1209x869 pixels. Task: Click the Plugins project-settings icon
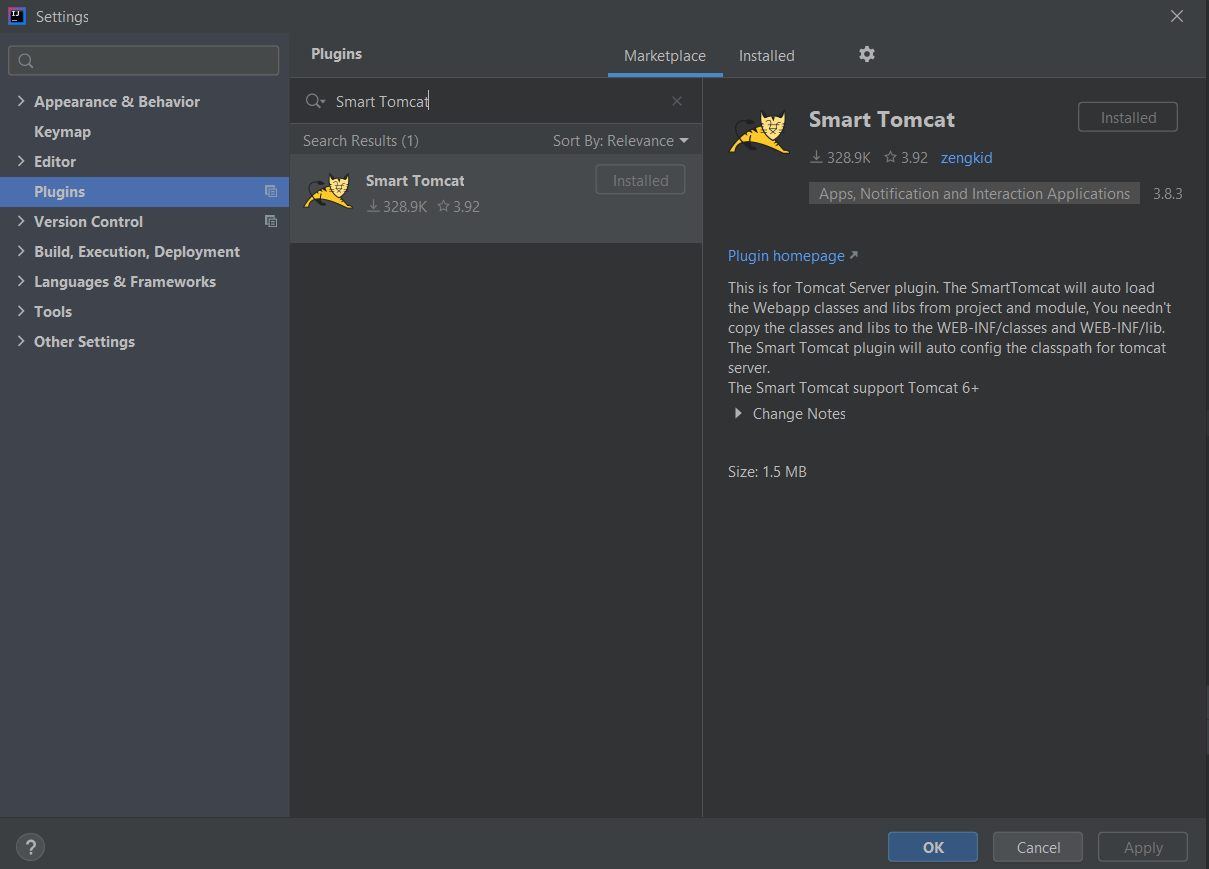pos(270,192)
